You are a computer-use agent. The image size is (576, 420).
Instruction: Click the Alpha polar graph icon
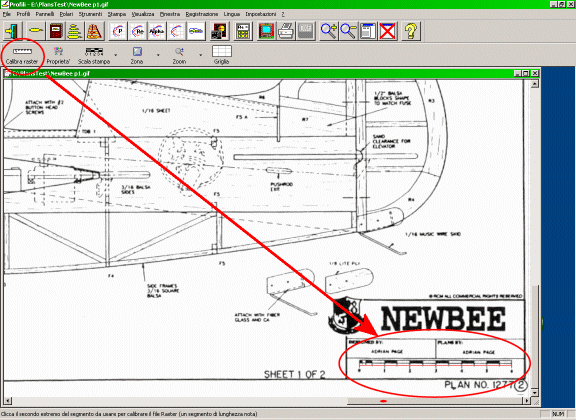click(x=157, y=31)
